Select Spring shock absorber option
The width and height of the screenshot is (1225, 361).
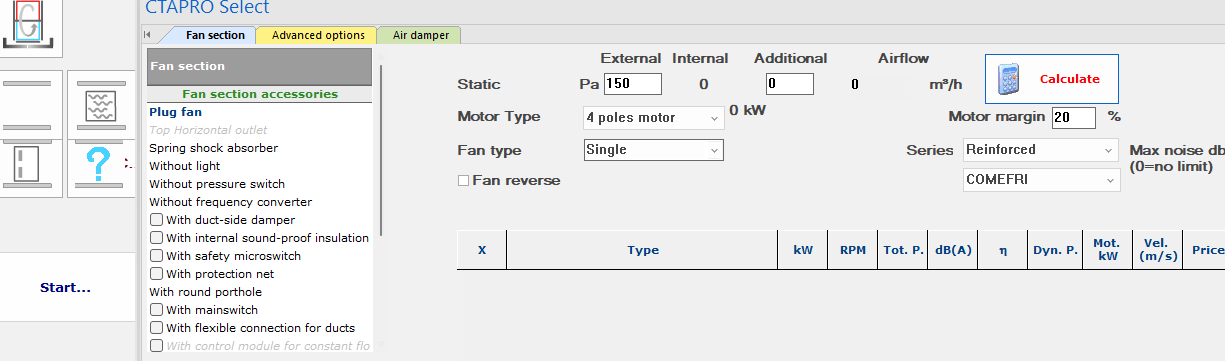214,148
